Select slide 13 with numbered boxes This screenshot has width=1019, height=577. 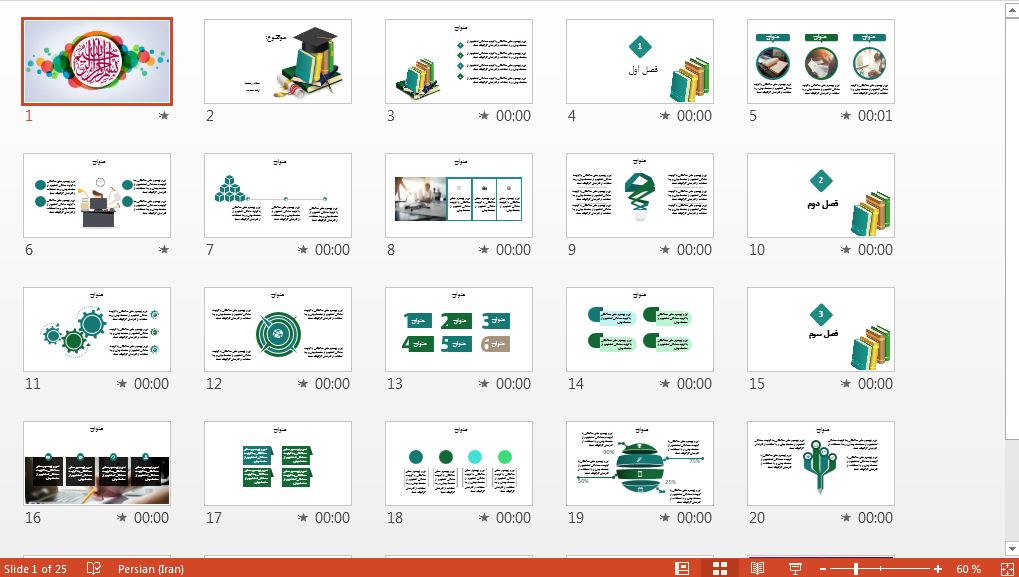(x=458, y=329)
